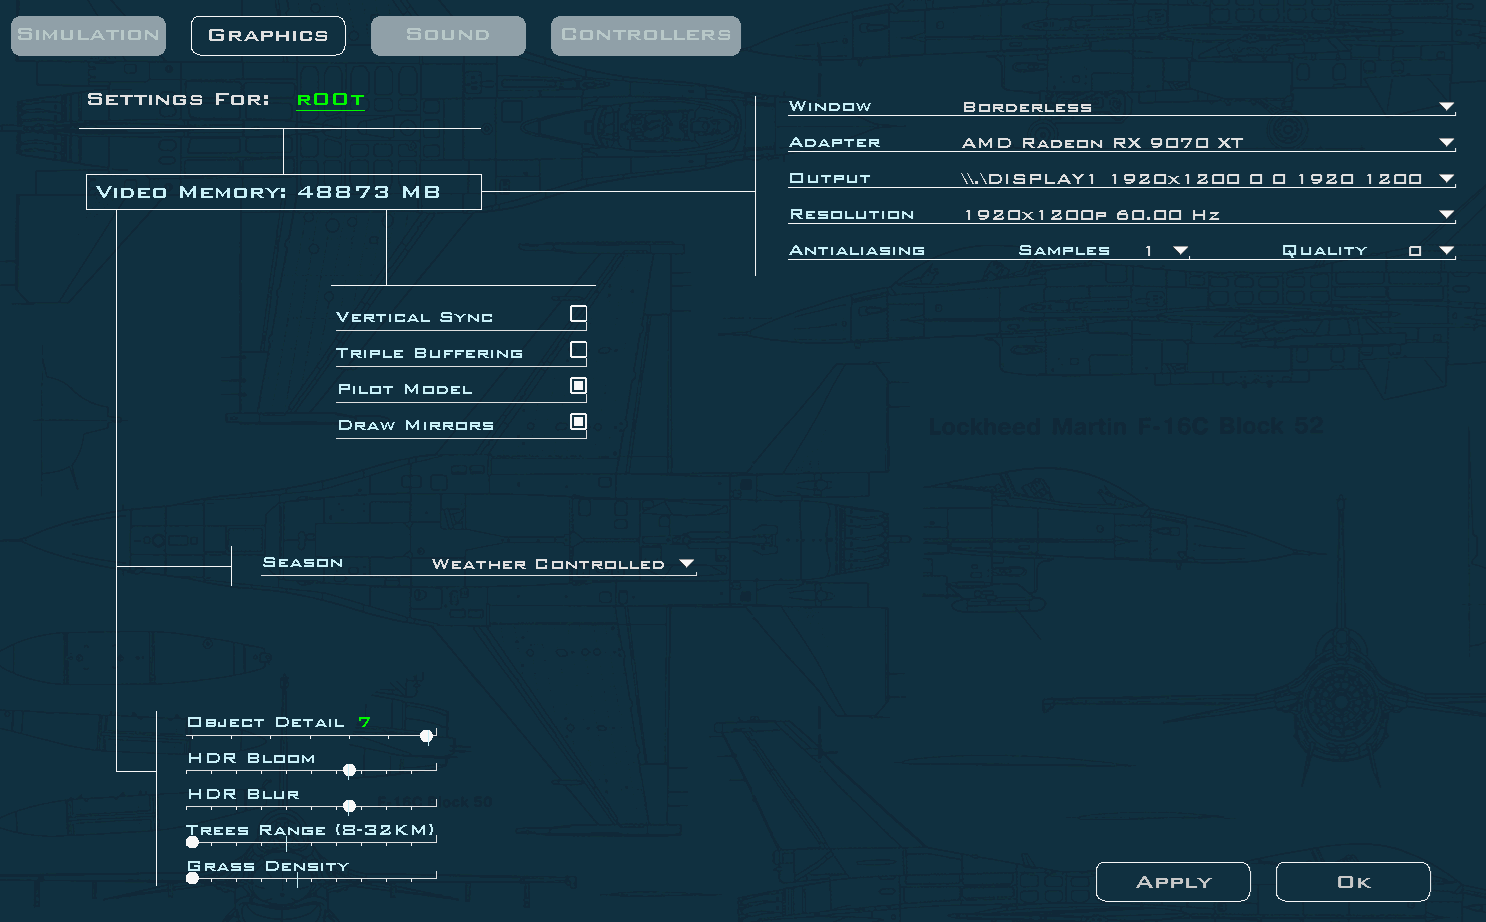Click the Object Detail value 7
The image size is (1486, 922).
364,722
